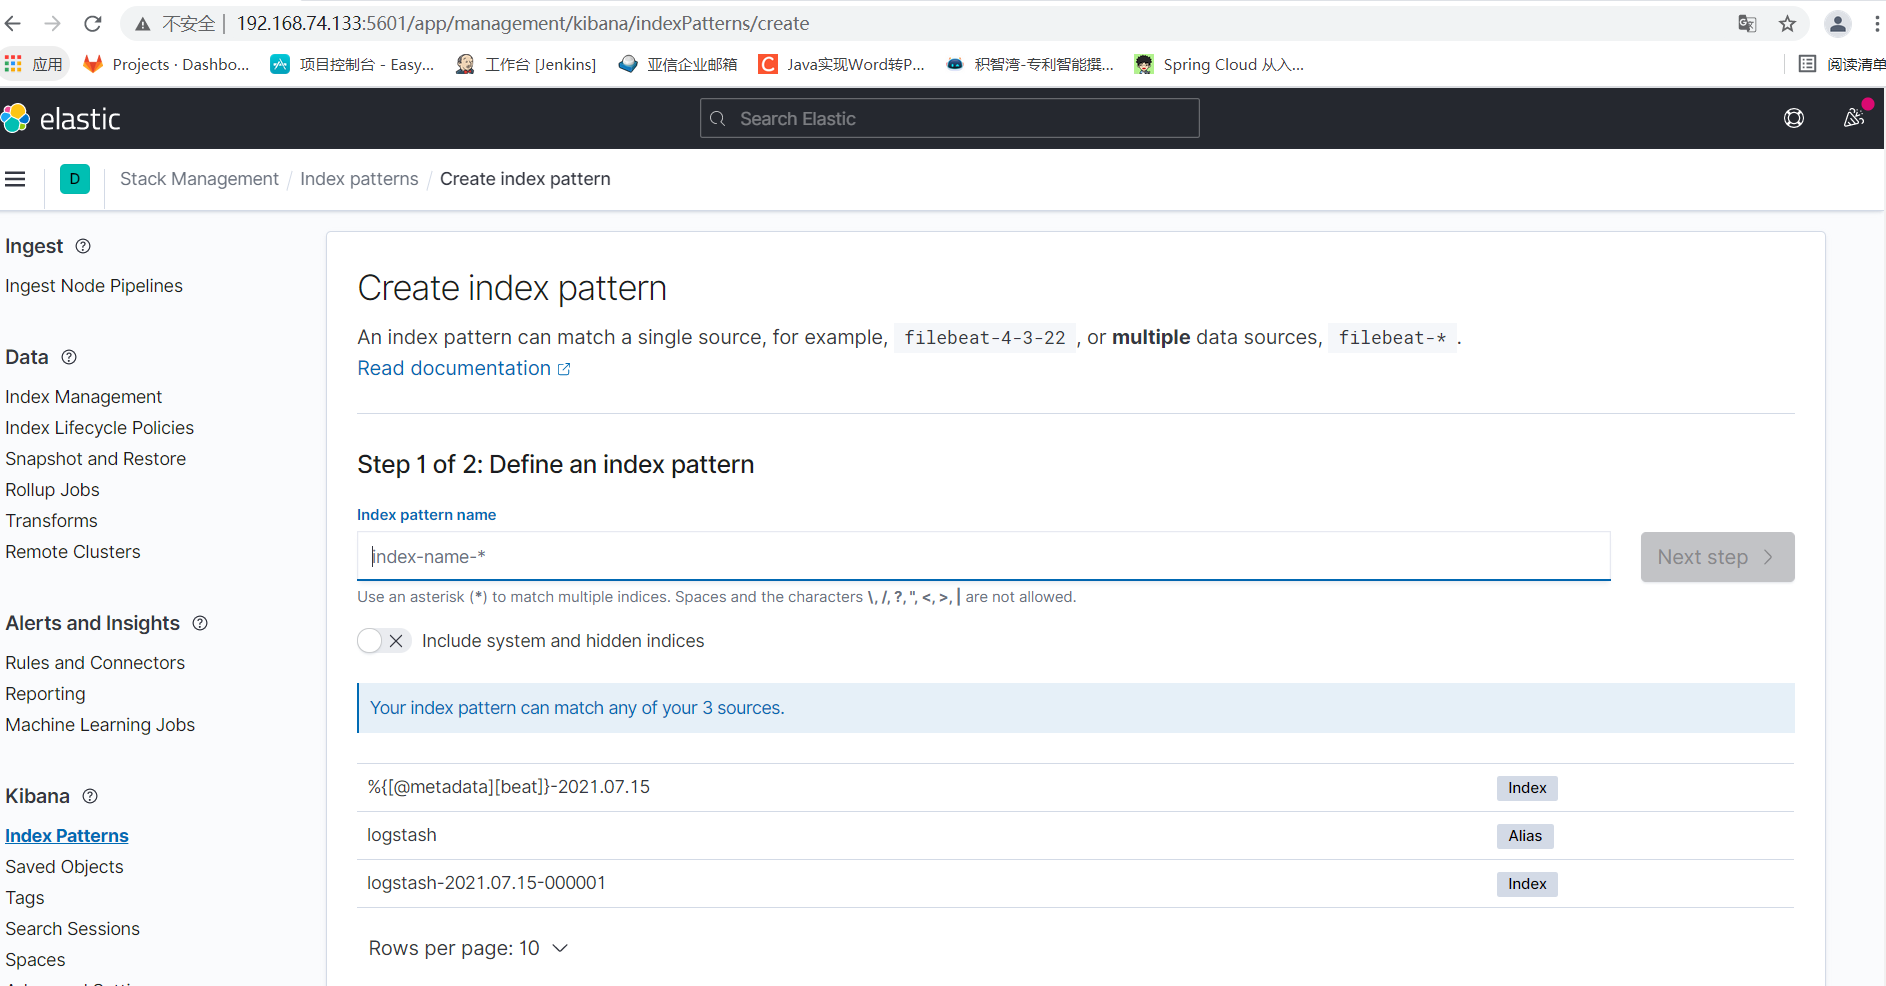The image size is (1886, 986).
Task: Click the Search Elastic box
Action: point(949,118)
